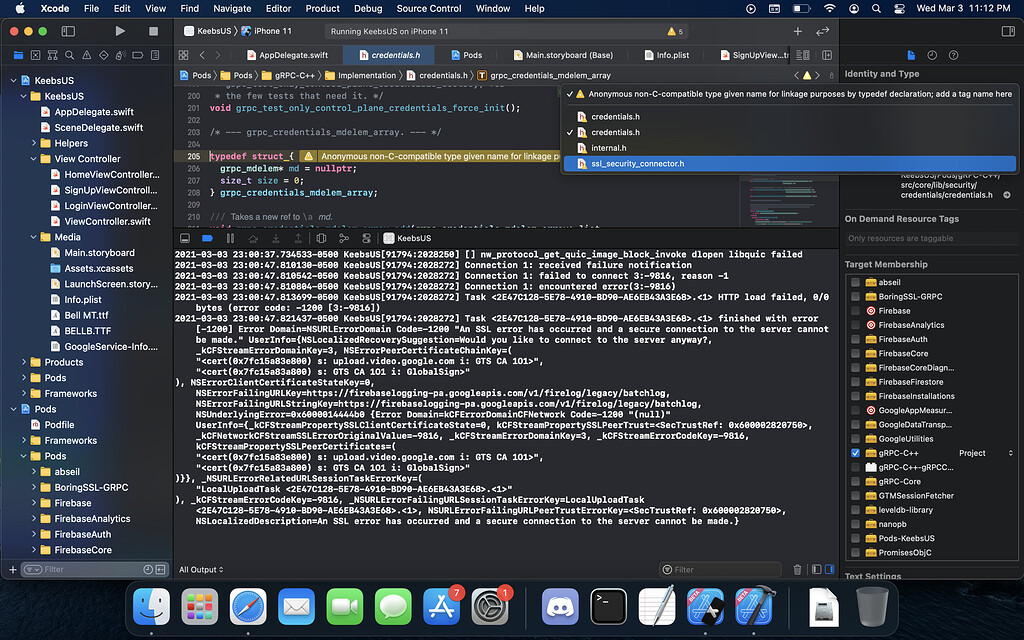
Task: Run the KeebsUS build
Action: (x=120, y=31)
